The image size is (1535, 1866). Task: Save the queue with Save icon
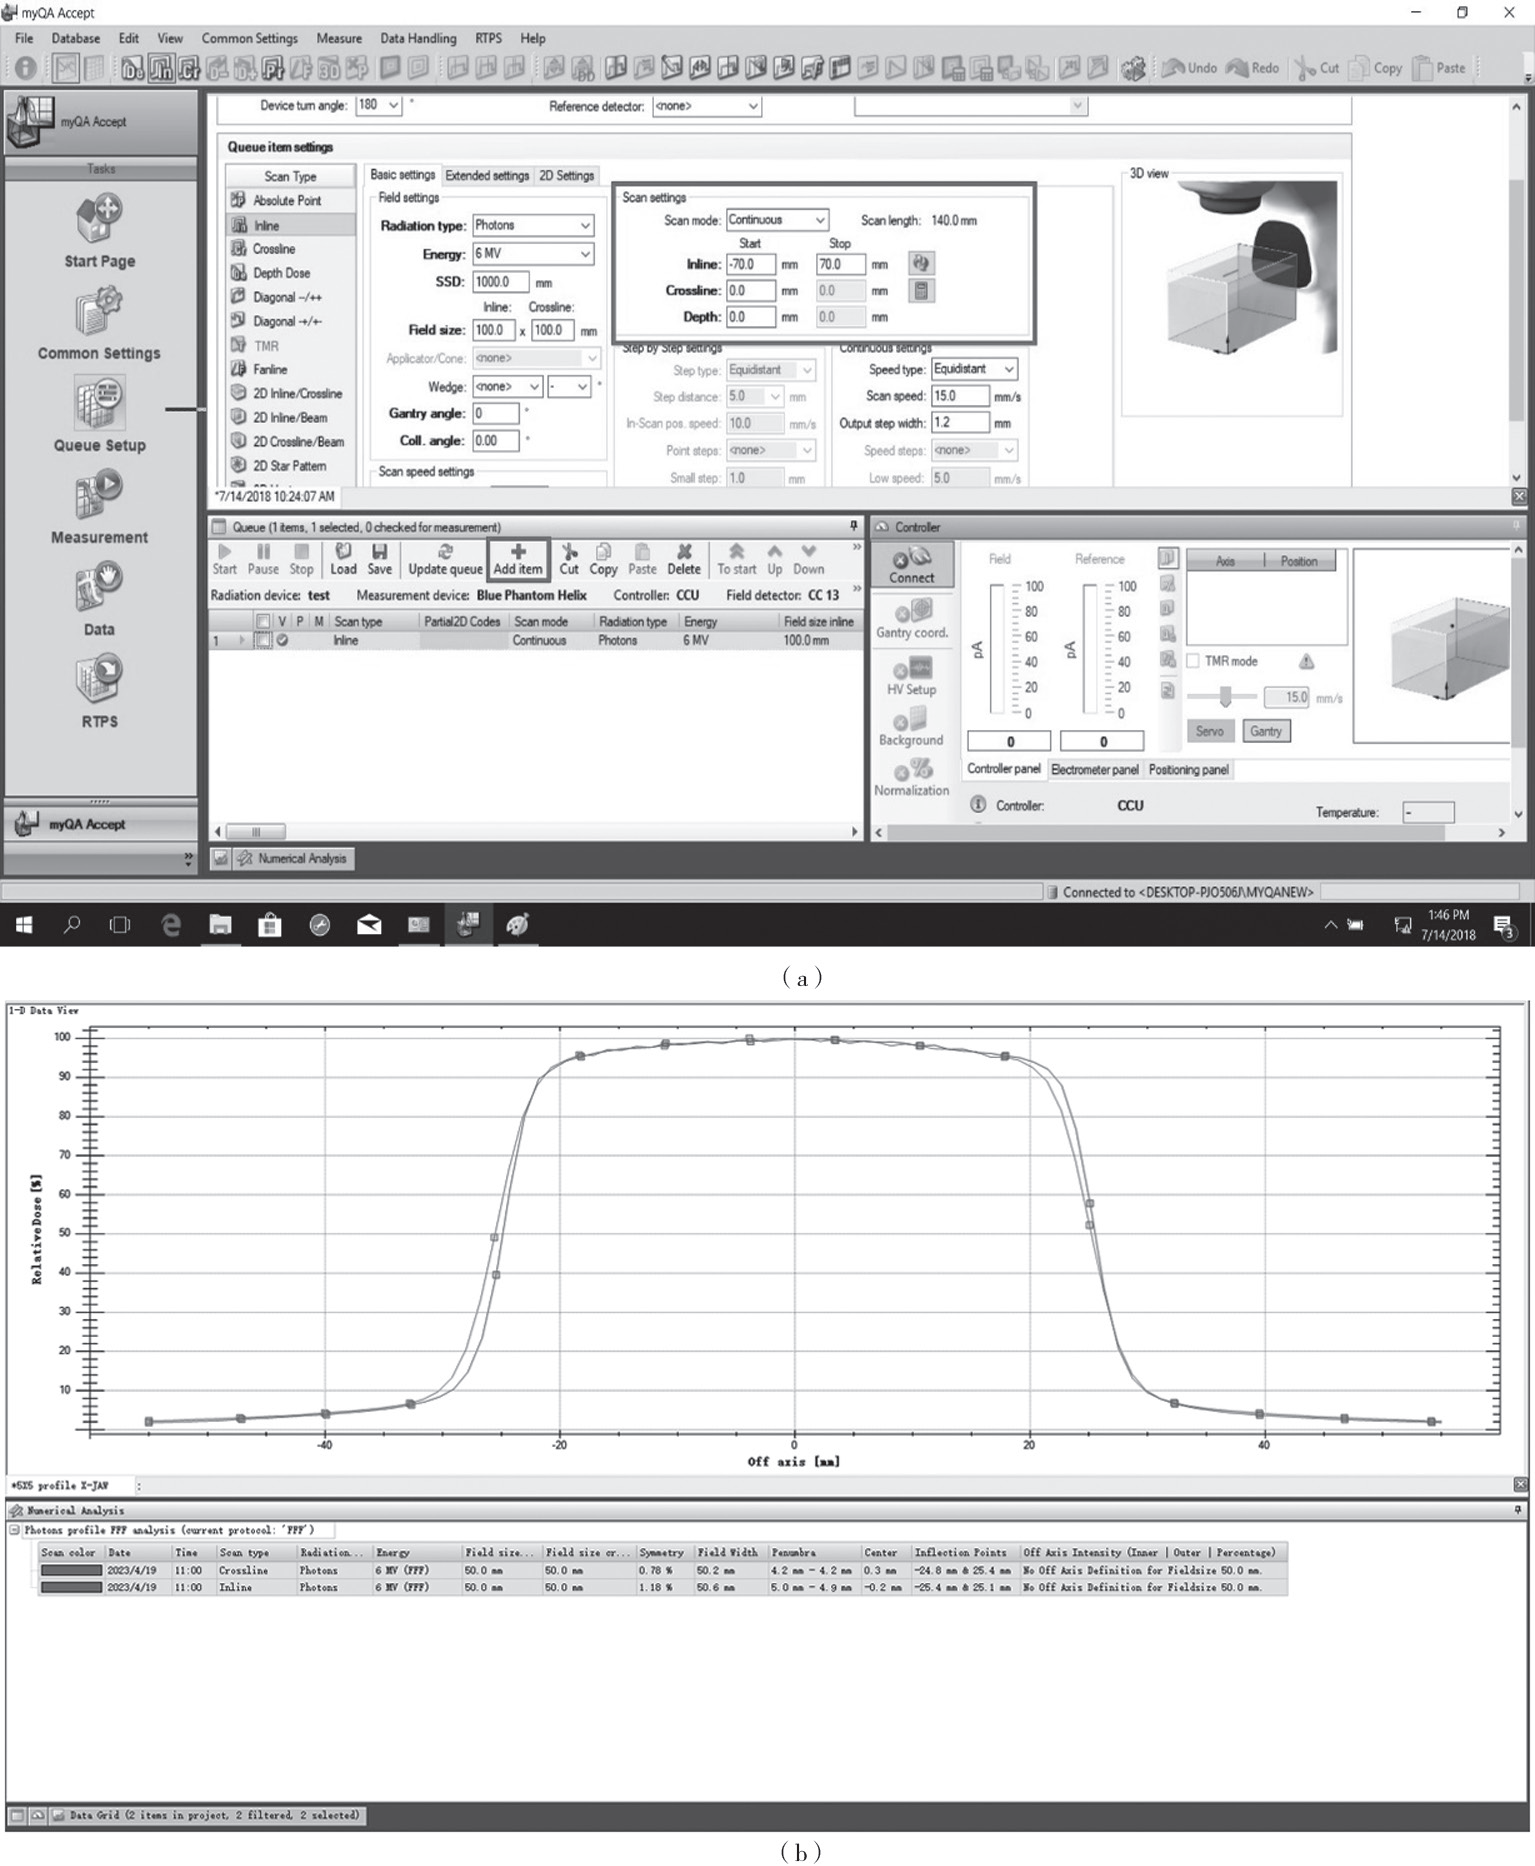[380, 559]
